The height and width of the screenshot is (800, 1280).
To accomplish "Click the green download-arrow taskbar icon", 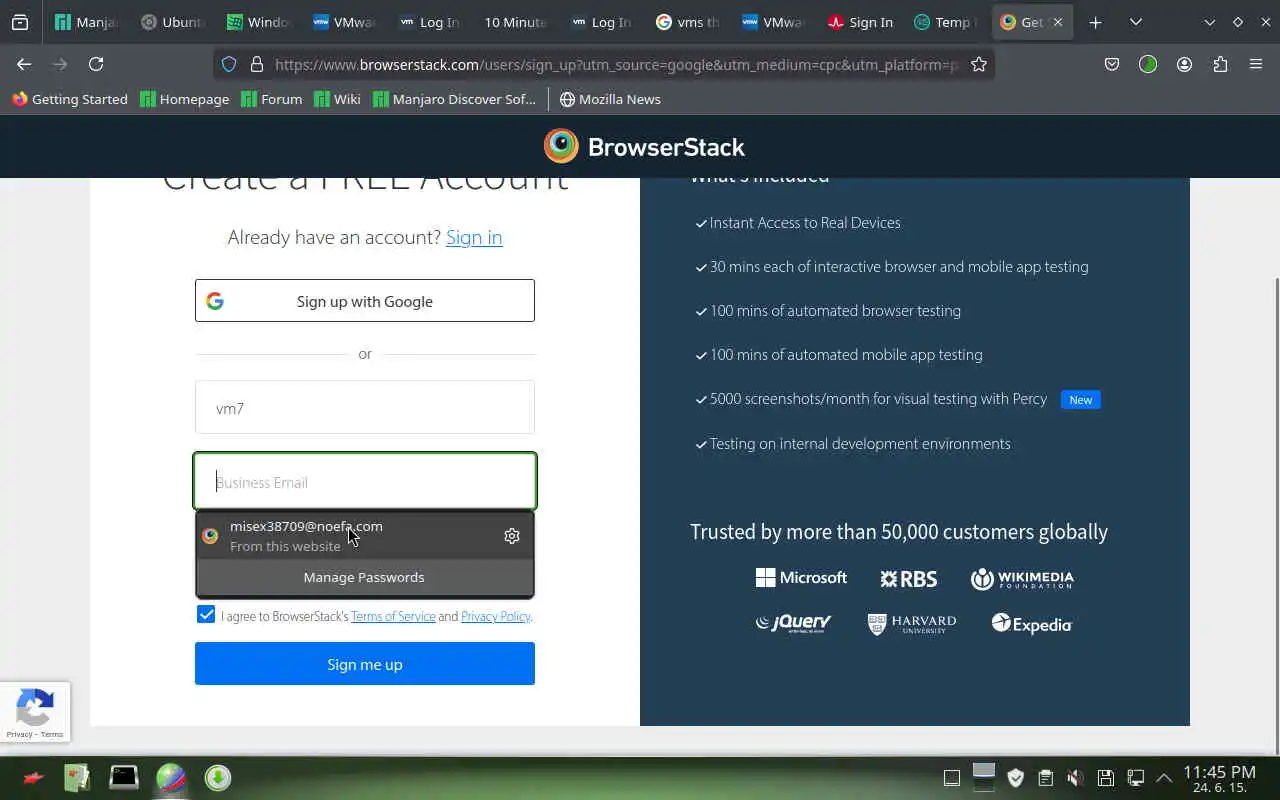I will (218, 777).
